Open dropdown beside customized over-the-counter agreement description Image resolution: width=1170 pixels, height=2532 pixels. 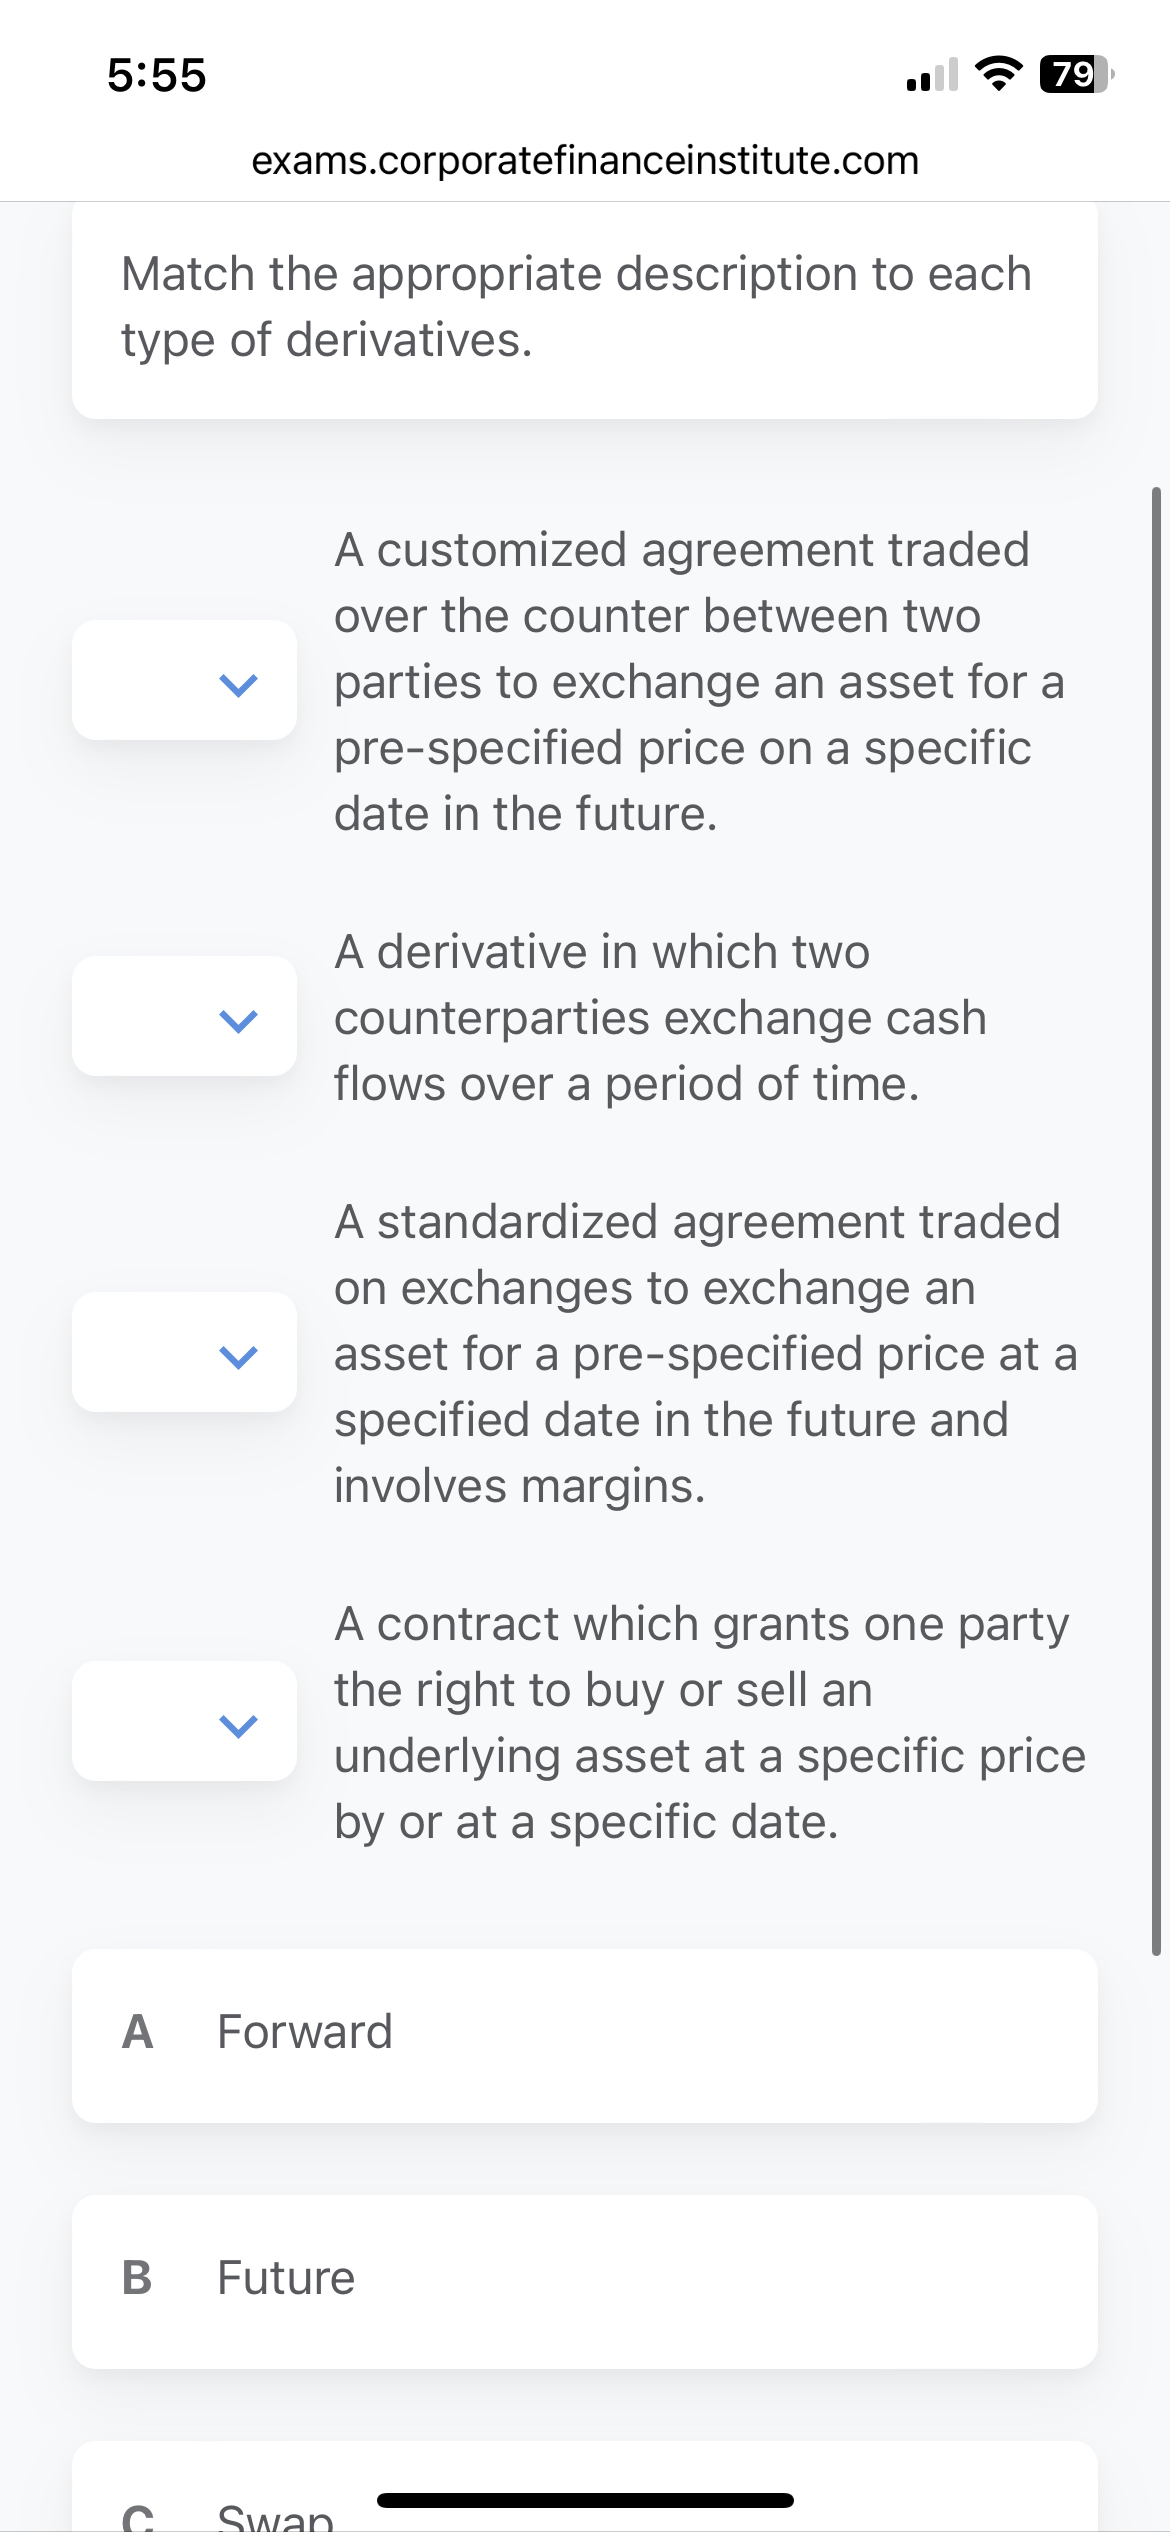[x=185, y=680]
